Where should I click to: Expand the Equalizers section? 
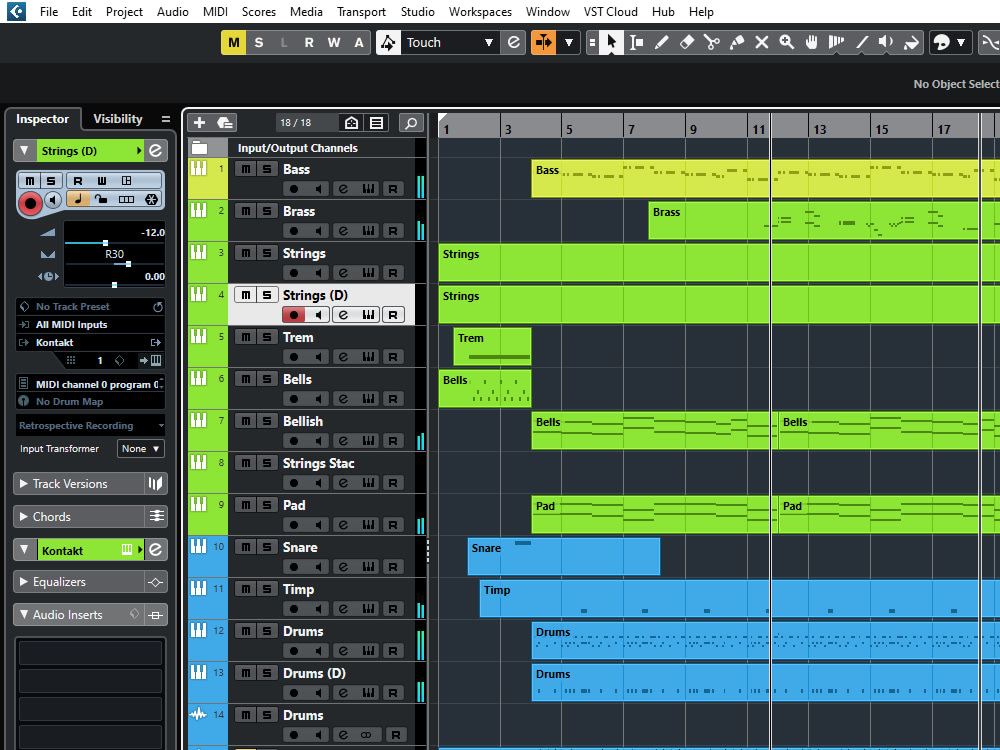(x=24, y=582)
